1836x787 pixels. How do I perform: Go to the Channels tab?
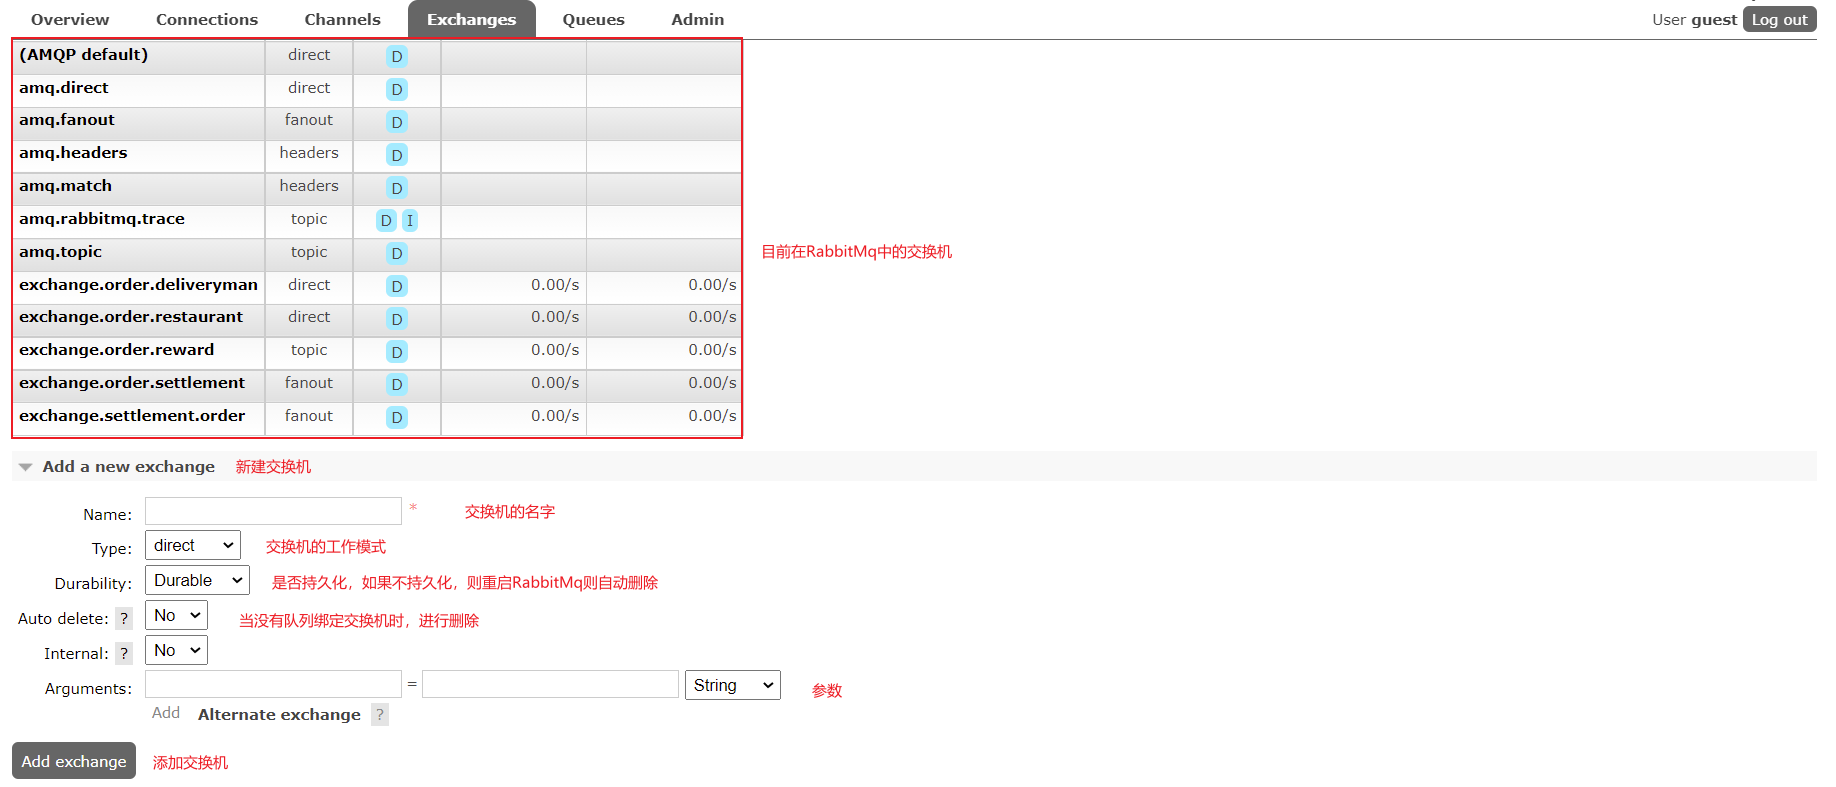click(x=342, y=19)
